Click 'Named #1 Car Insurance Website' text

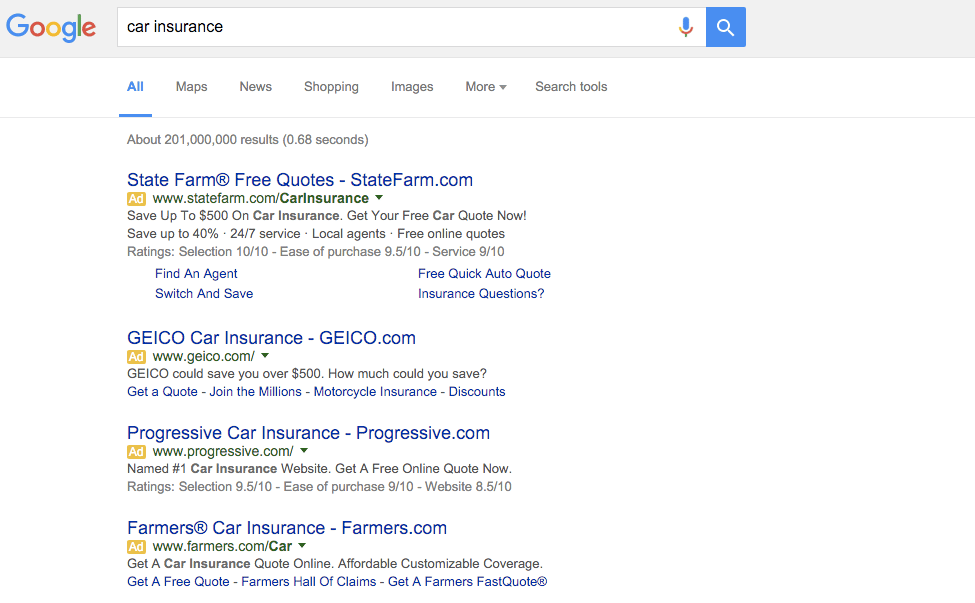click(x=320, y=469)
